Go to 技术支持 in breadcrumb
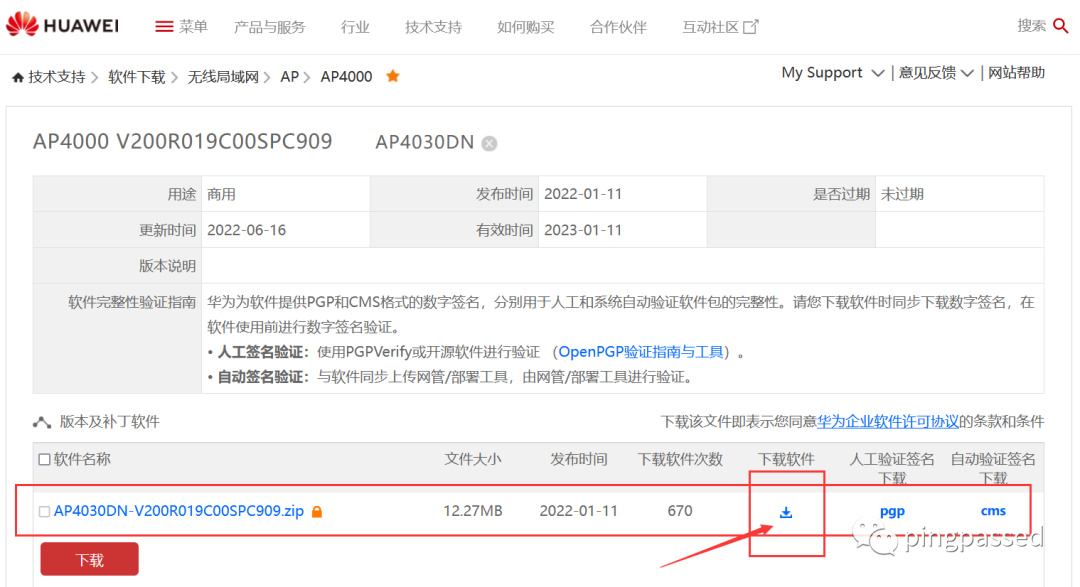The image size is (1080, 587). coord(56,77)
